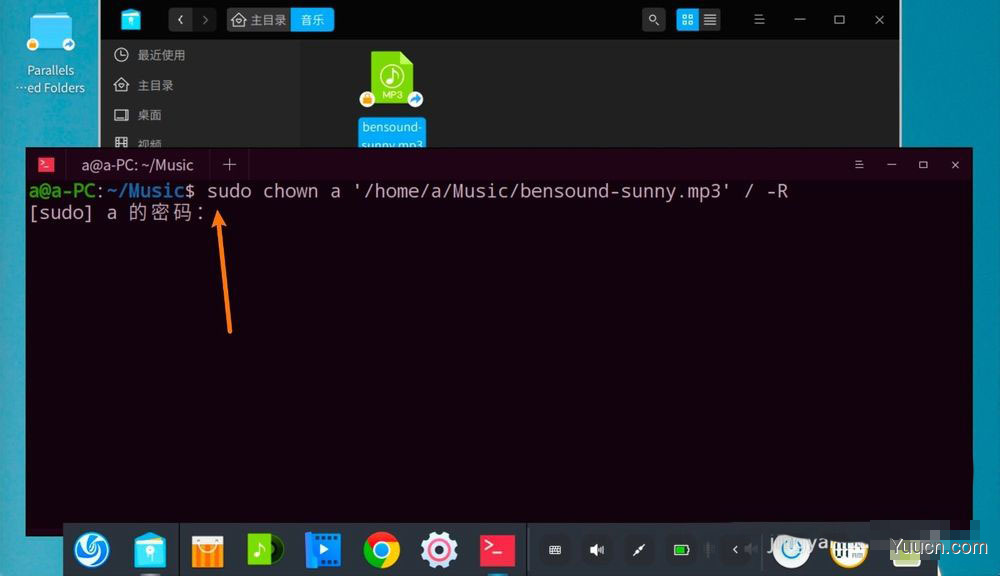Open the Music player in the dock
Image resolution: width=1000 pixels, height=576 pixels.
point(265,549)
